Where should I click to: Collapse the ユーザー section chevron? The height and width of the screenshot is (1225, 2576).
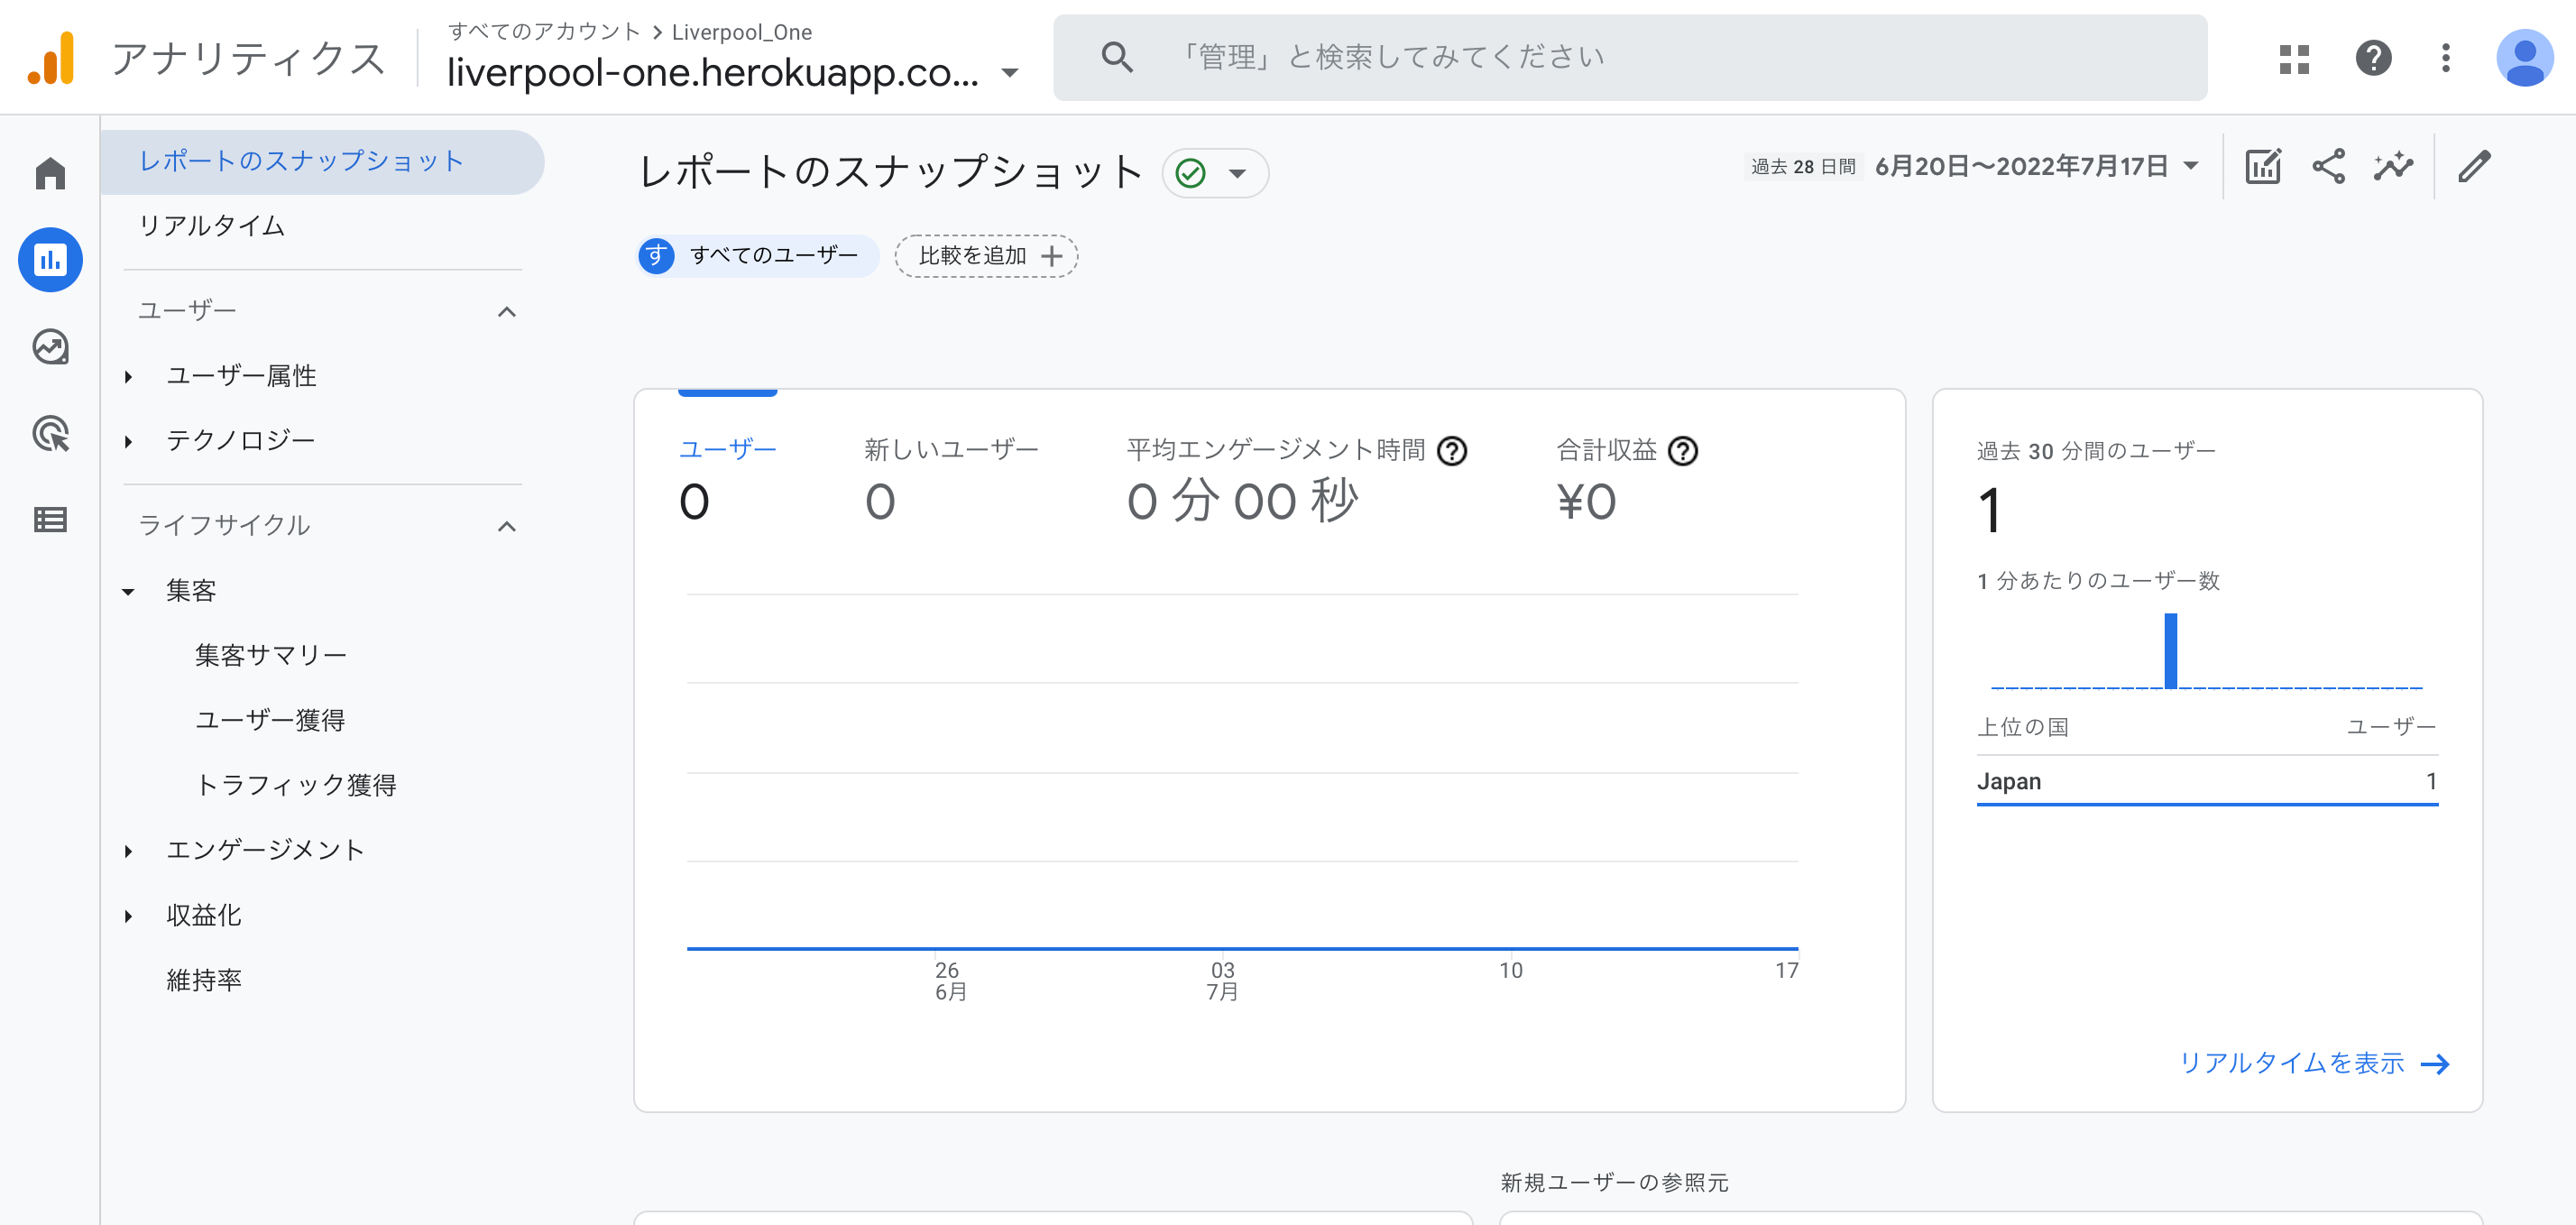tap(507, 312)
